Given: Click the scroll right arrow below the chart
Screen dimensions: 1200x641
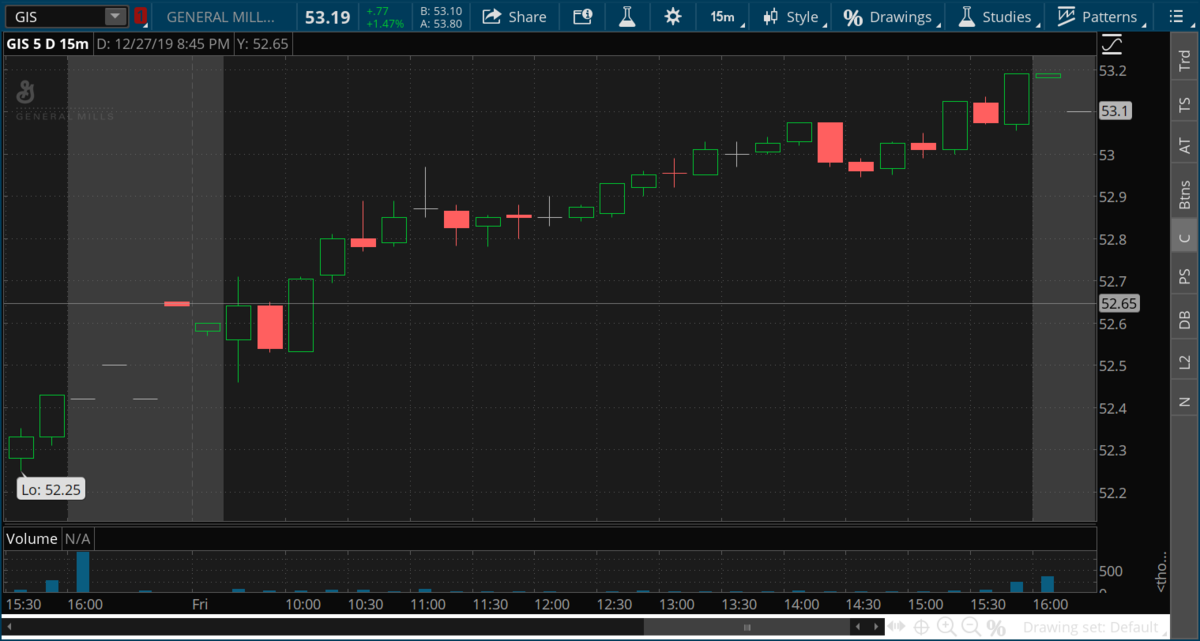Looking at the screenshot, I should click(x=877, y=627).
